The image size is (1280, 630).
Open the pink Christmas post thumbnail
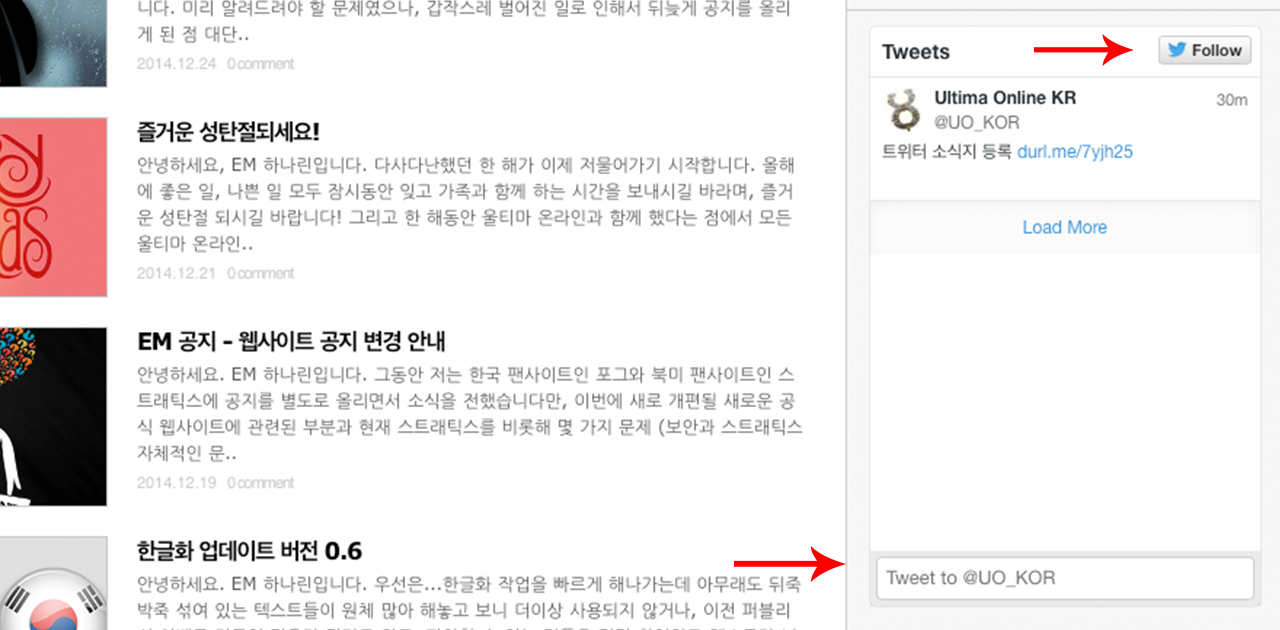pos(53,207)
